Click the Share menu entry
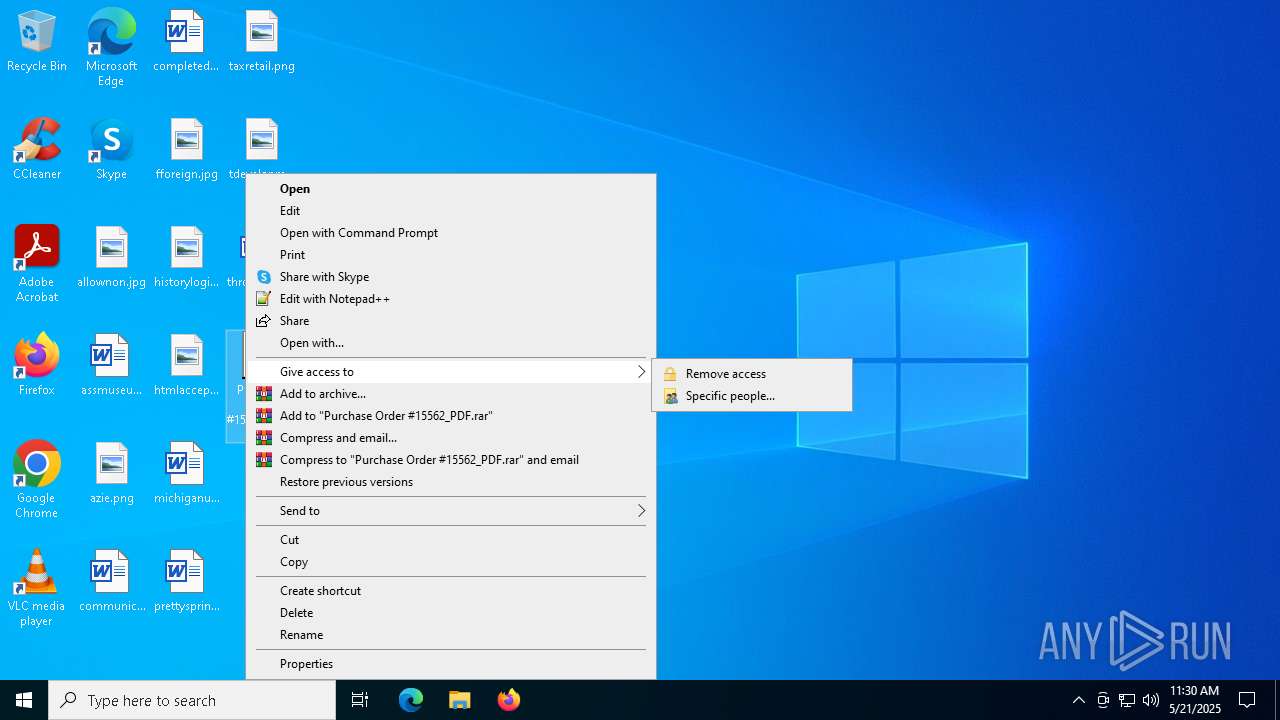Screen dimensions: 1280x720 point(451,321)
